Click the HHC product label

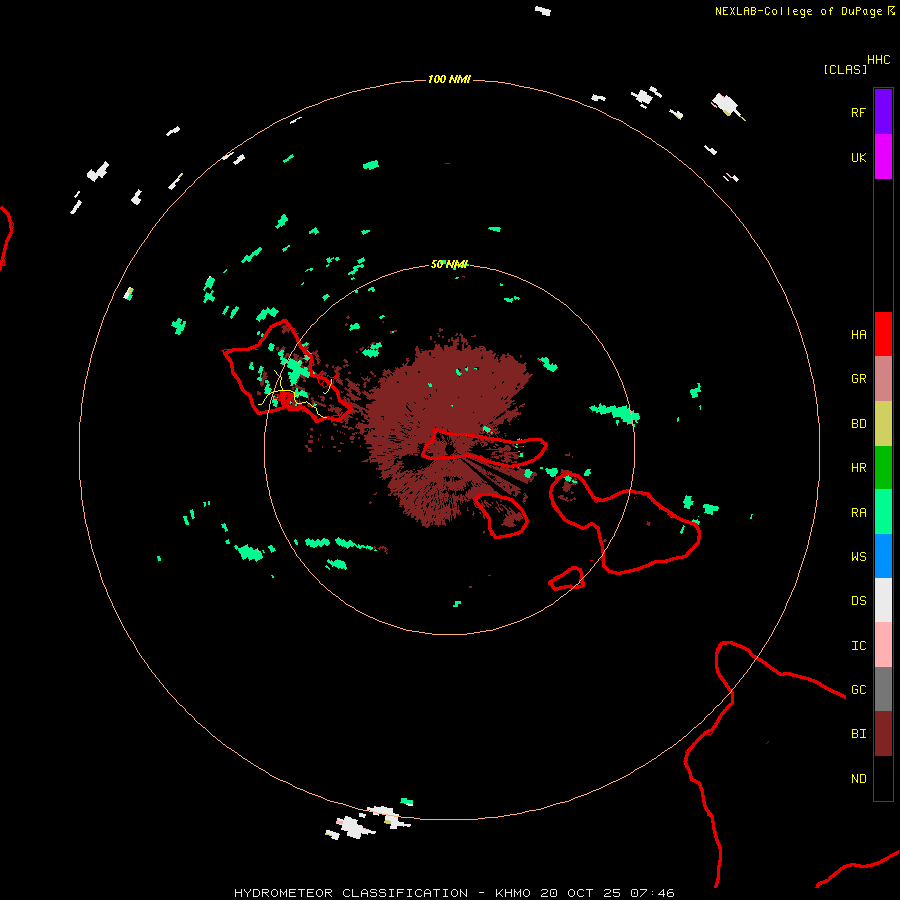pyautogui.click(x=879, y=60)
